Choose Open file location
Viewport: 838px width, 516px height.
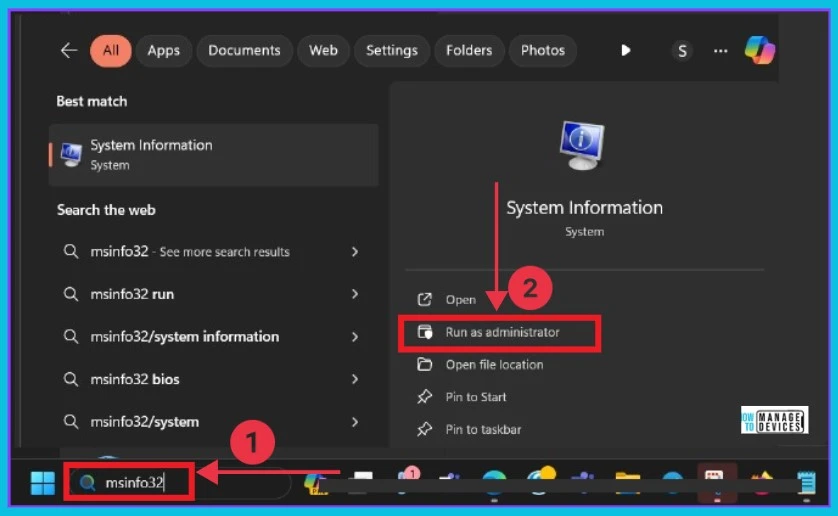coord(494,365)
